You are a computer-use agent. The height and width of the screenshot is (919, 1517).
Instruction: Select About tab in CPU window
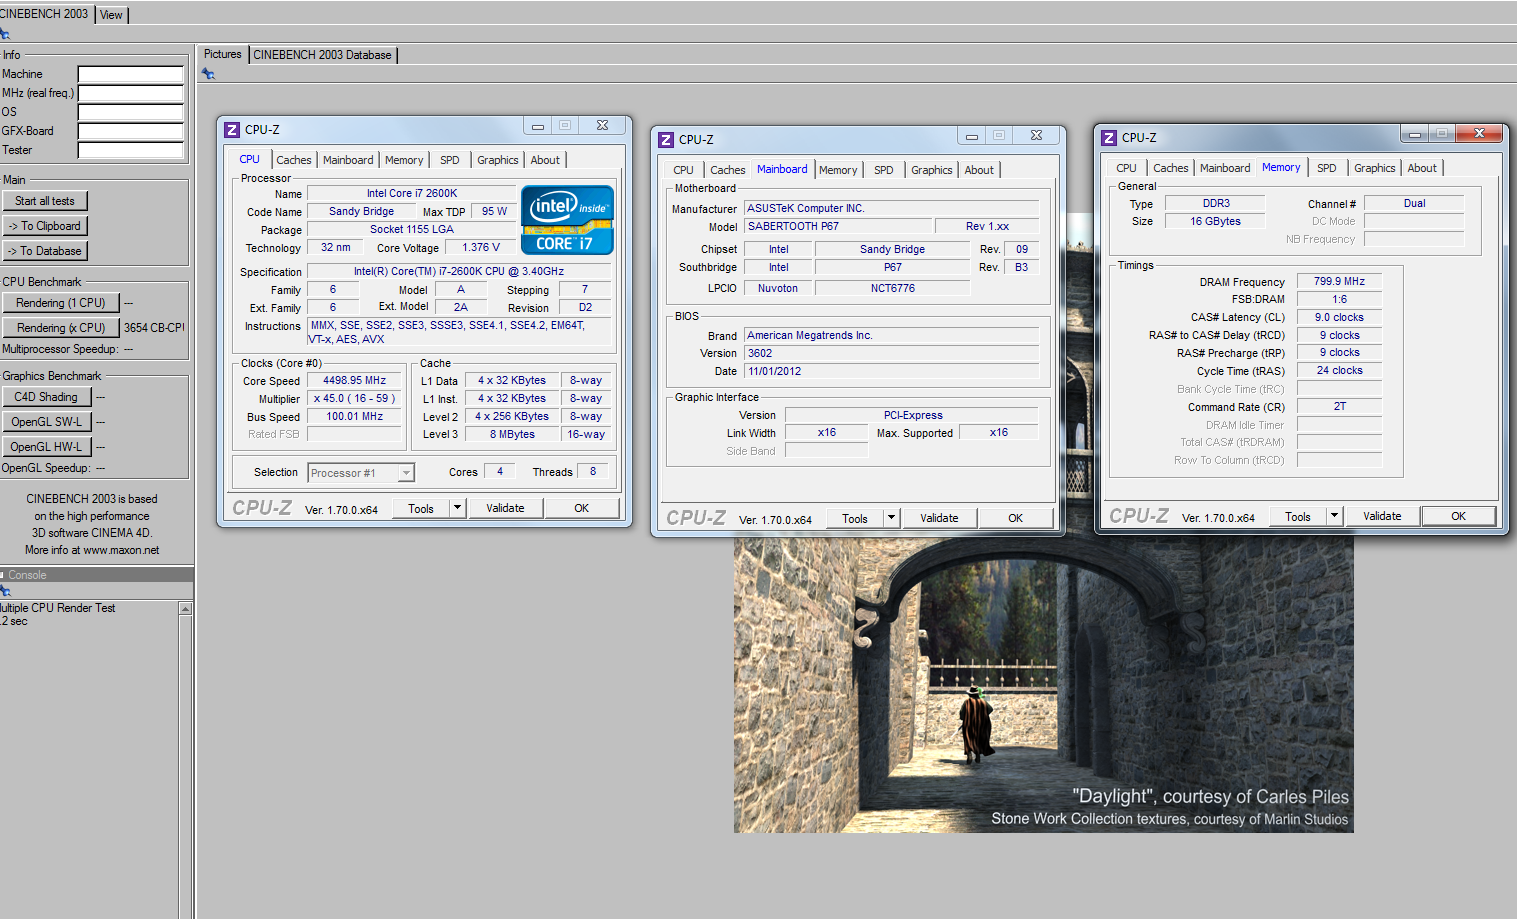pos(545,160)
